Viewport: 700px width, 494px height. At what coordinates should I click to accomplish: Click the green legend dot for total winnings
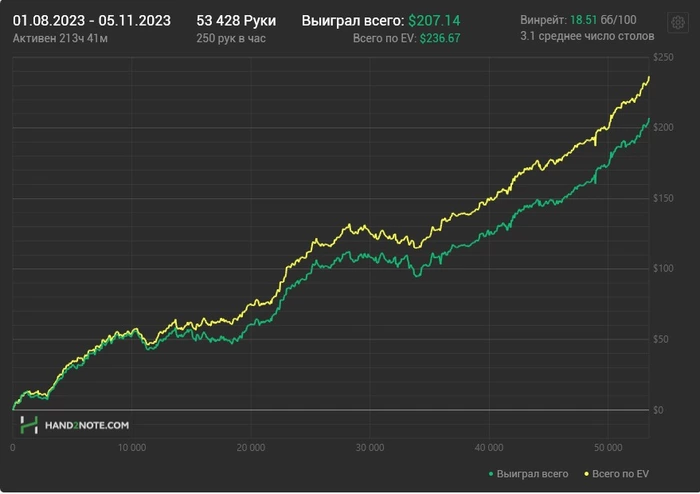(491, 474)
